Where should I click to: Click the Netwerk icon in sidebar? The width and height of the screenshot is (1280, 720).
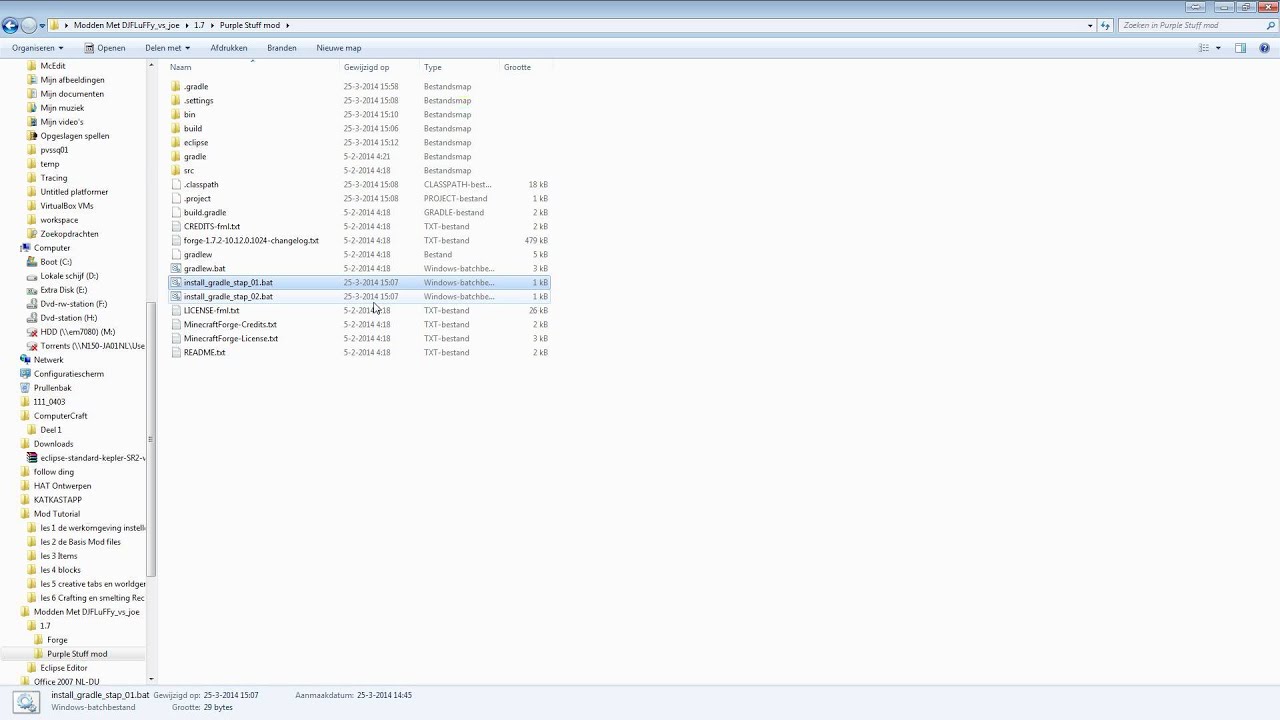click(26, 360)
